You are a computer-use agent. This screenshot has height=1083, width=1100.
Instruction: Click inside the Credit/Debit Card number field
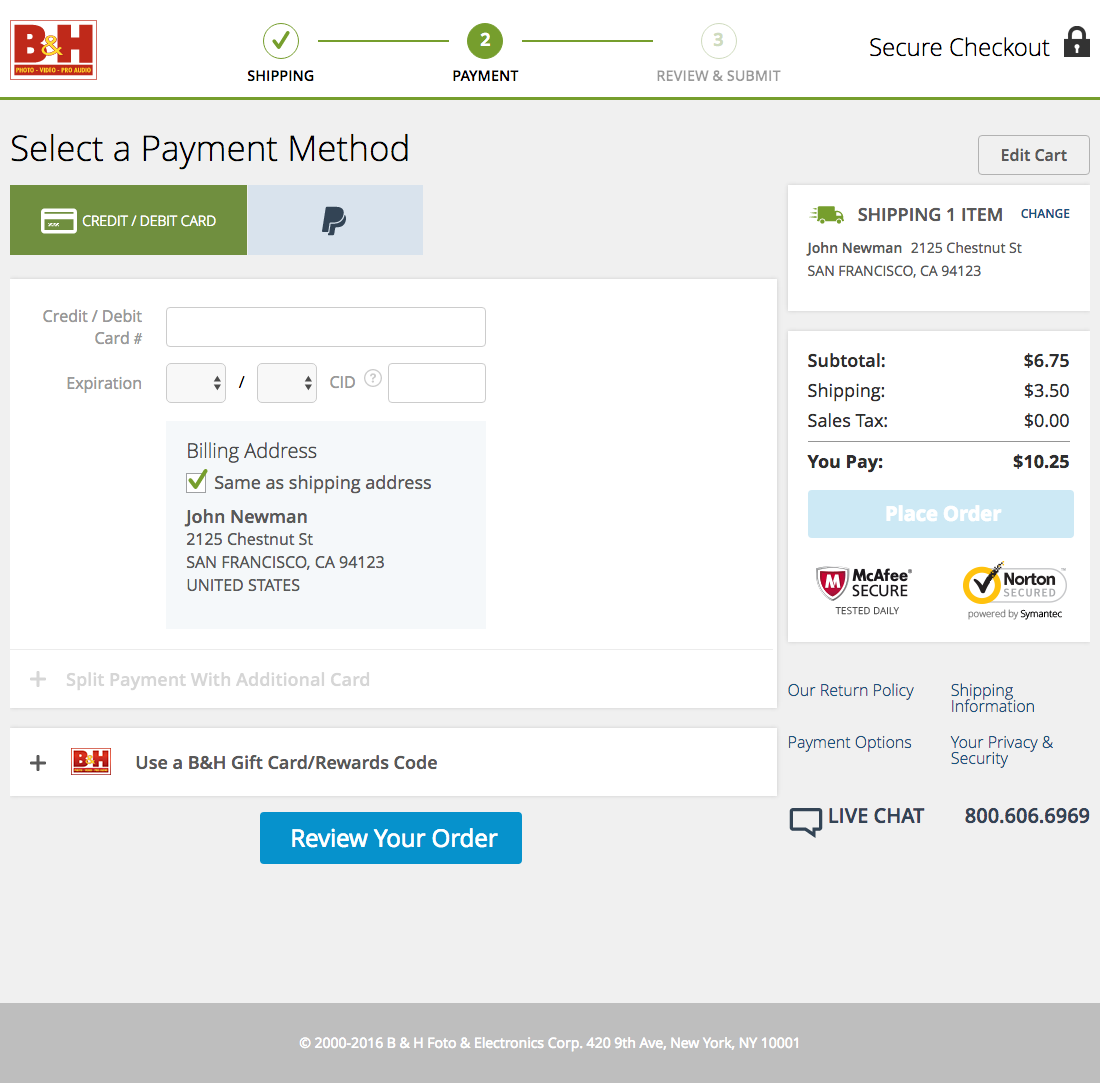tap(325, 327)
